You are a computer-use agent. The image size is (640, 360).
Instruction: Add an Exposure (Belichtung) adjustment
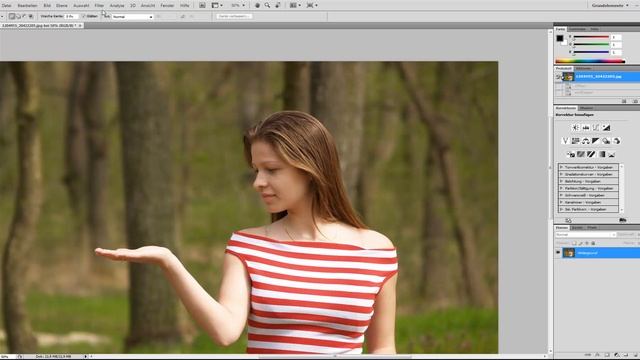606,128
